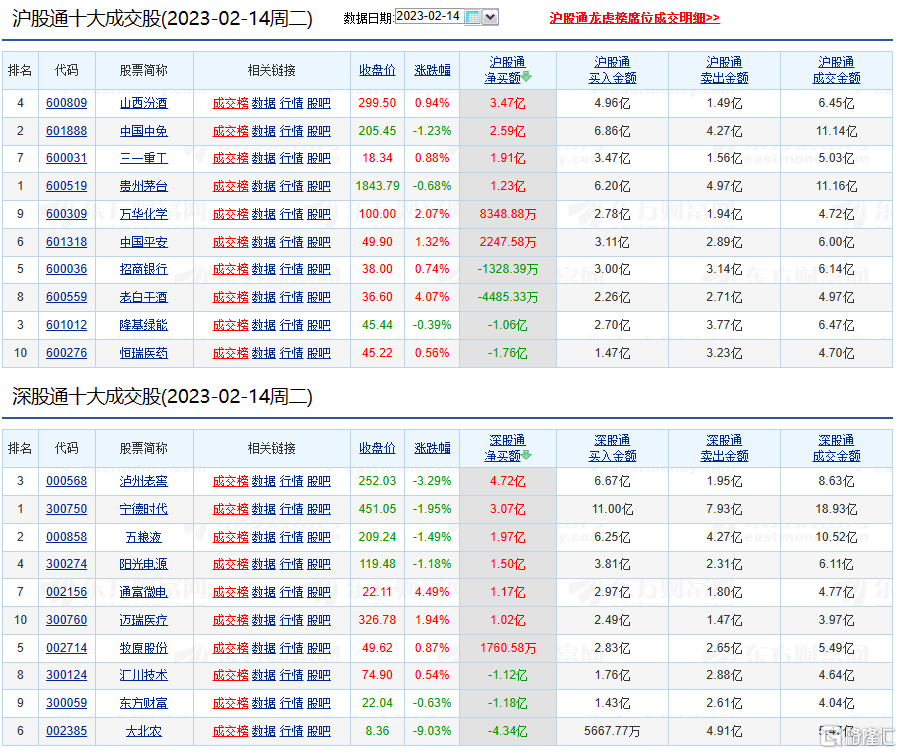Open 数据 link for 中国中免

(263, 131)
